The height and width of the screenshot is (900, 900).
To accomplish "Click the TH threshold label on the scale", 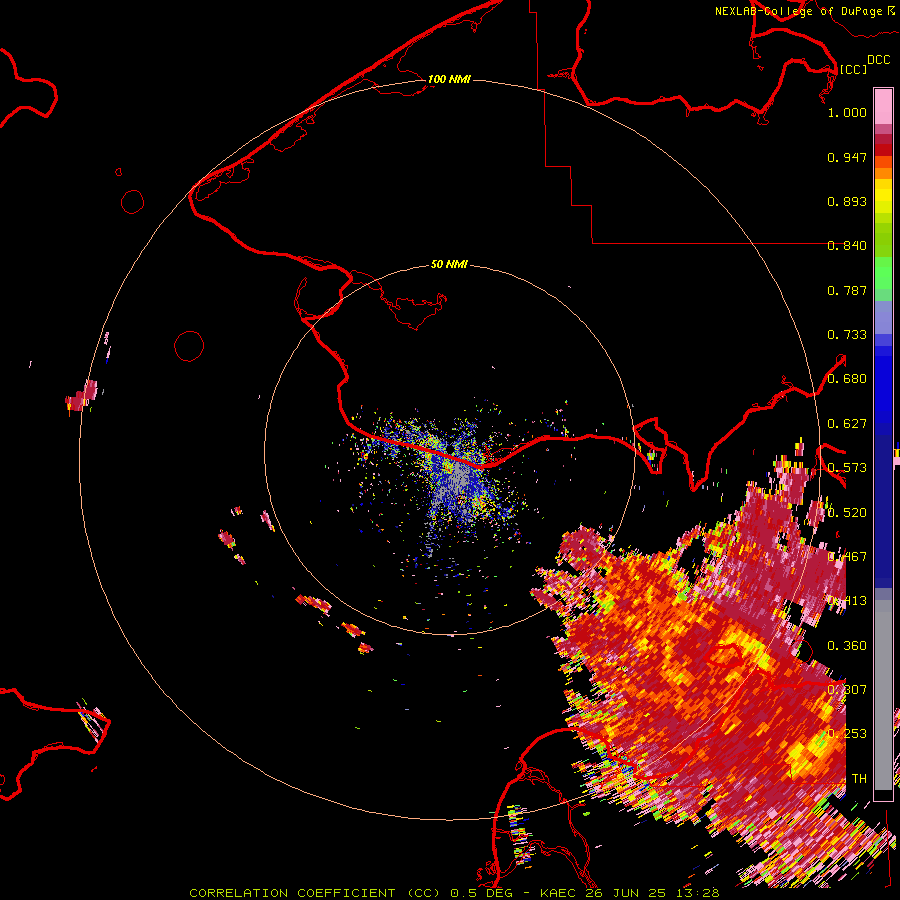I will tap(859, 779).
